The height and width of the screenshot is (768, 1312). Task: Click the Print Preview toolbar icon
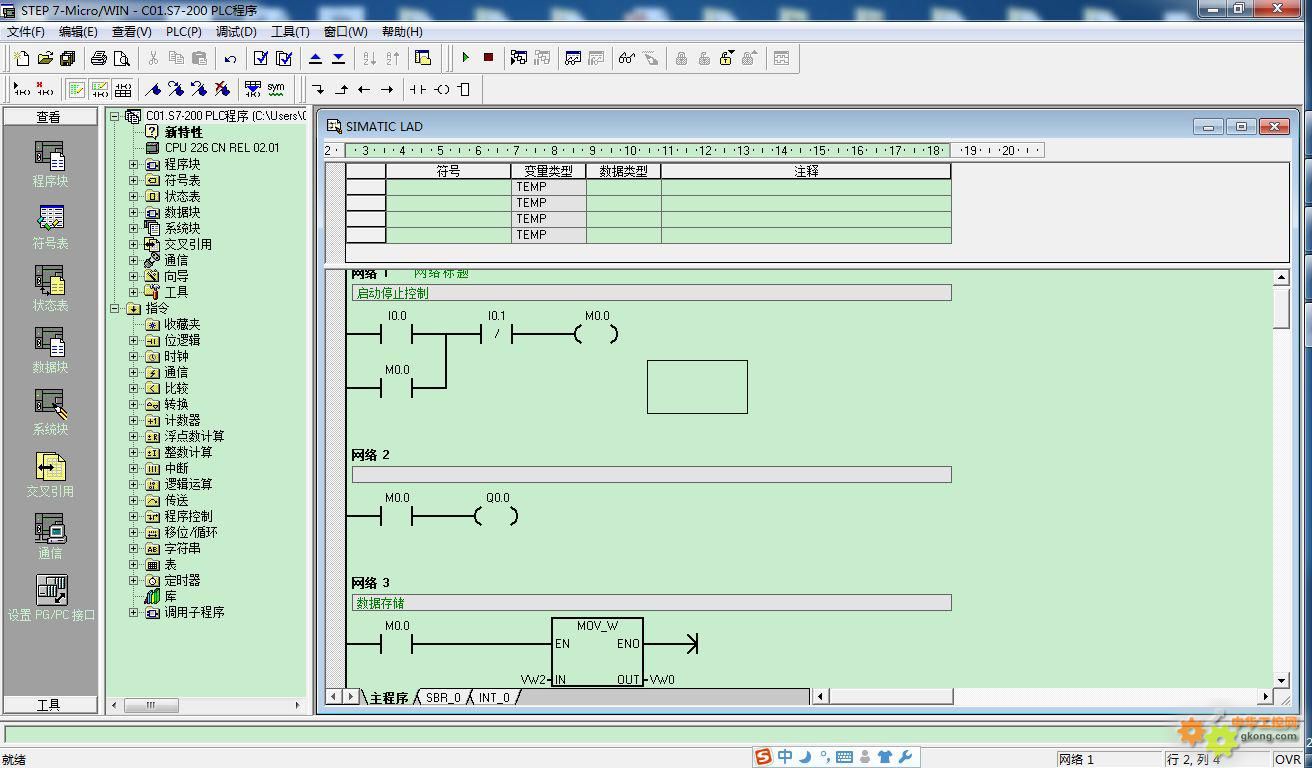[x=122, y=58]
